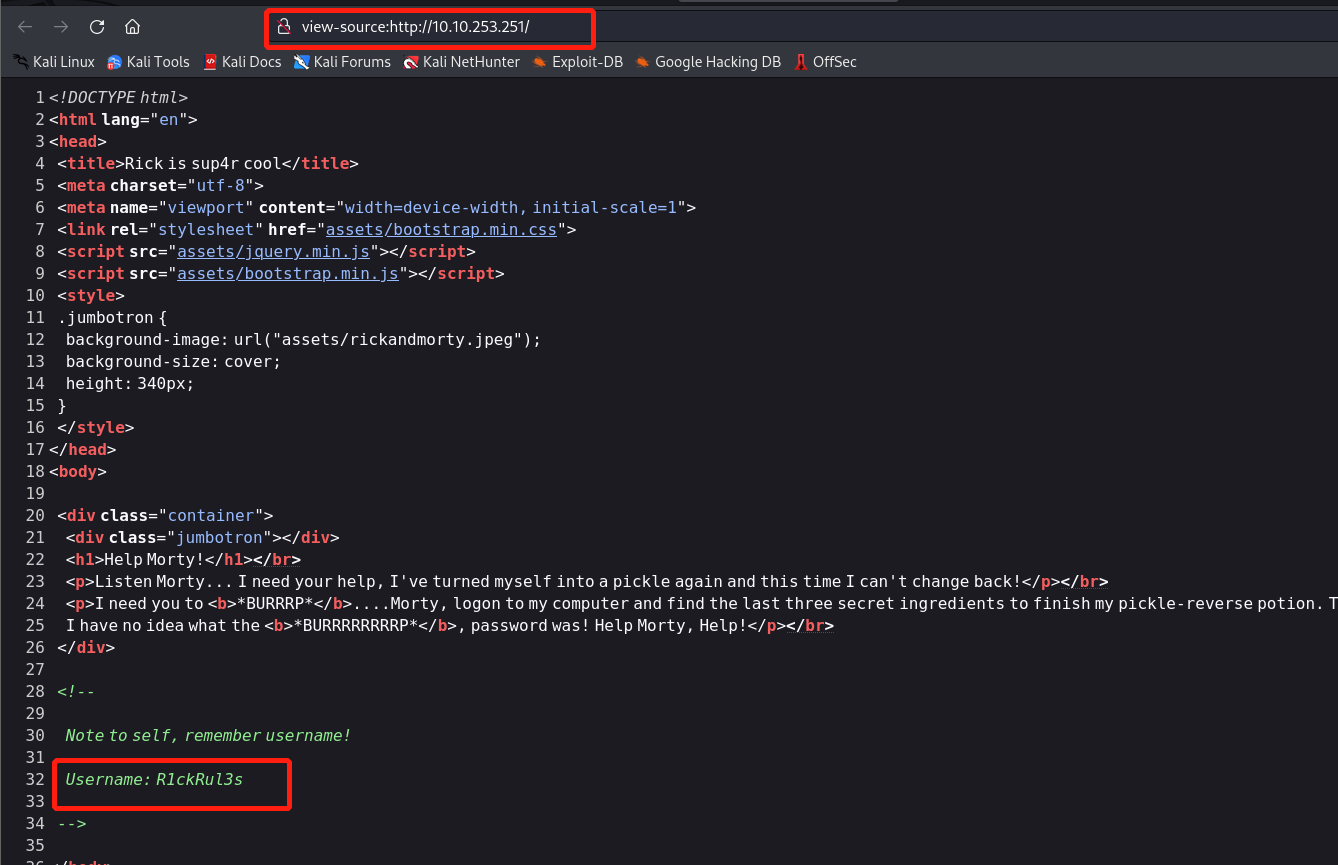
Task: Open the Kali Docs bookmark
Action: point(242,62)
